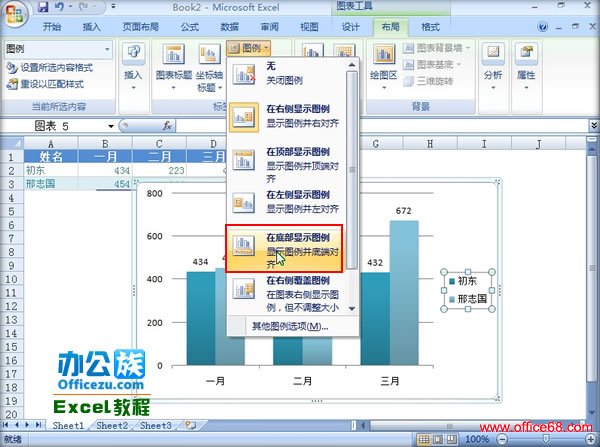Click the formula bar input field
Screen dimensions: 600x447
click(x=382, y=126)
